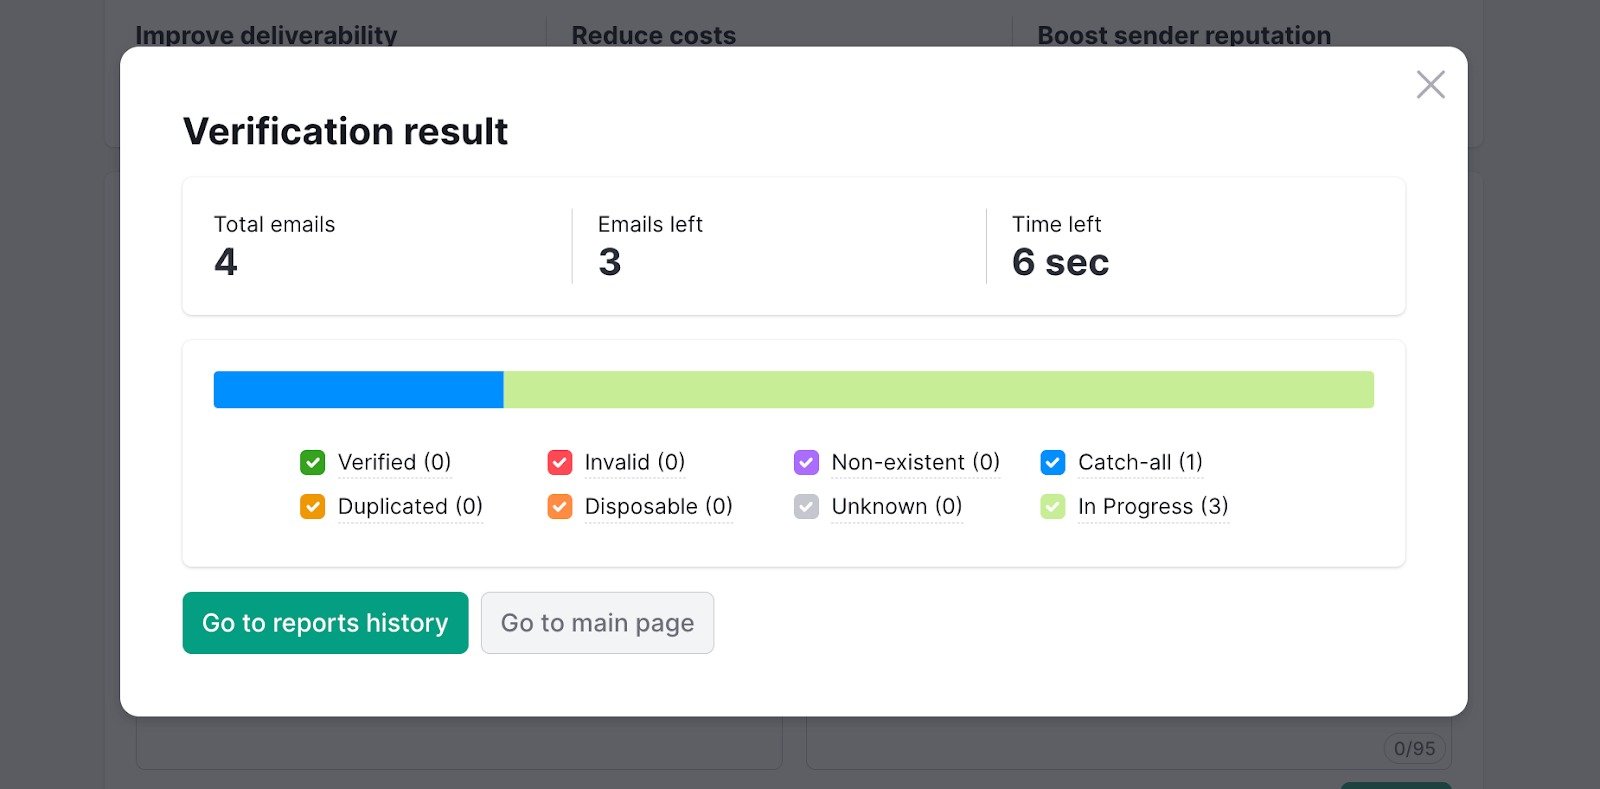Image resolution: width=1600 pixels, height=789 pixels.
Task: Click the Verified (0) label
Action: (x=394, y=462)
